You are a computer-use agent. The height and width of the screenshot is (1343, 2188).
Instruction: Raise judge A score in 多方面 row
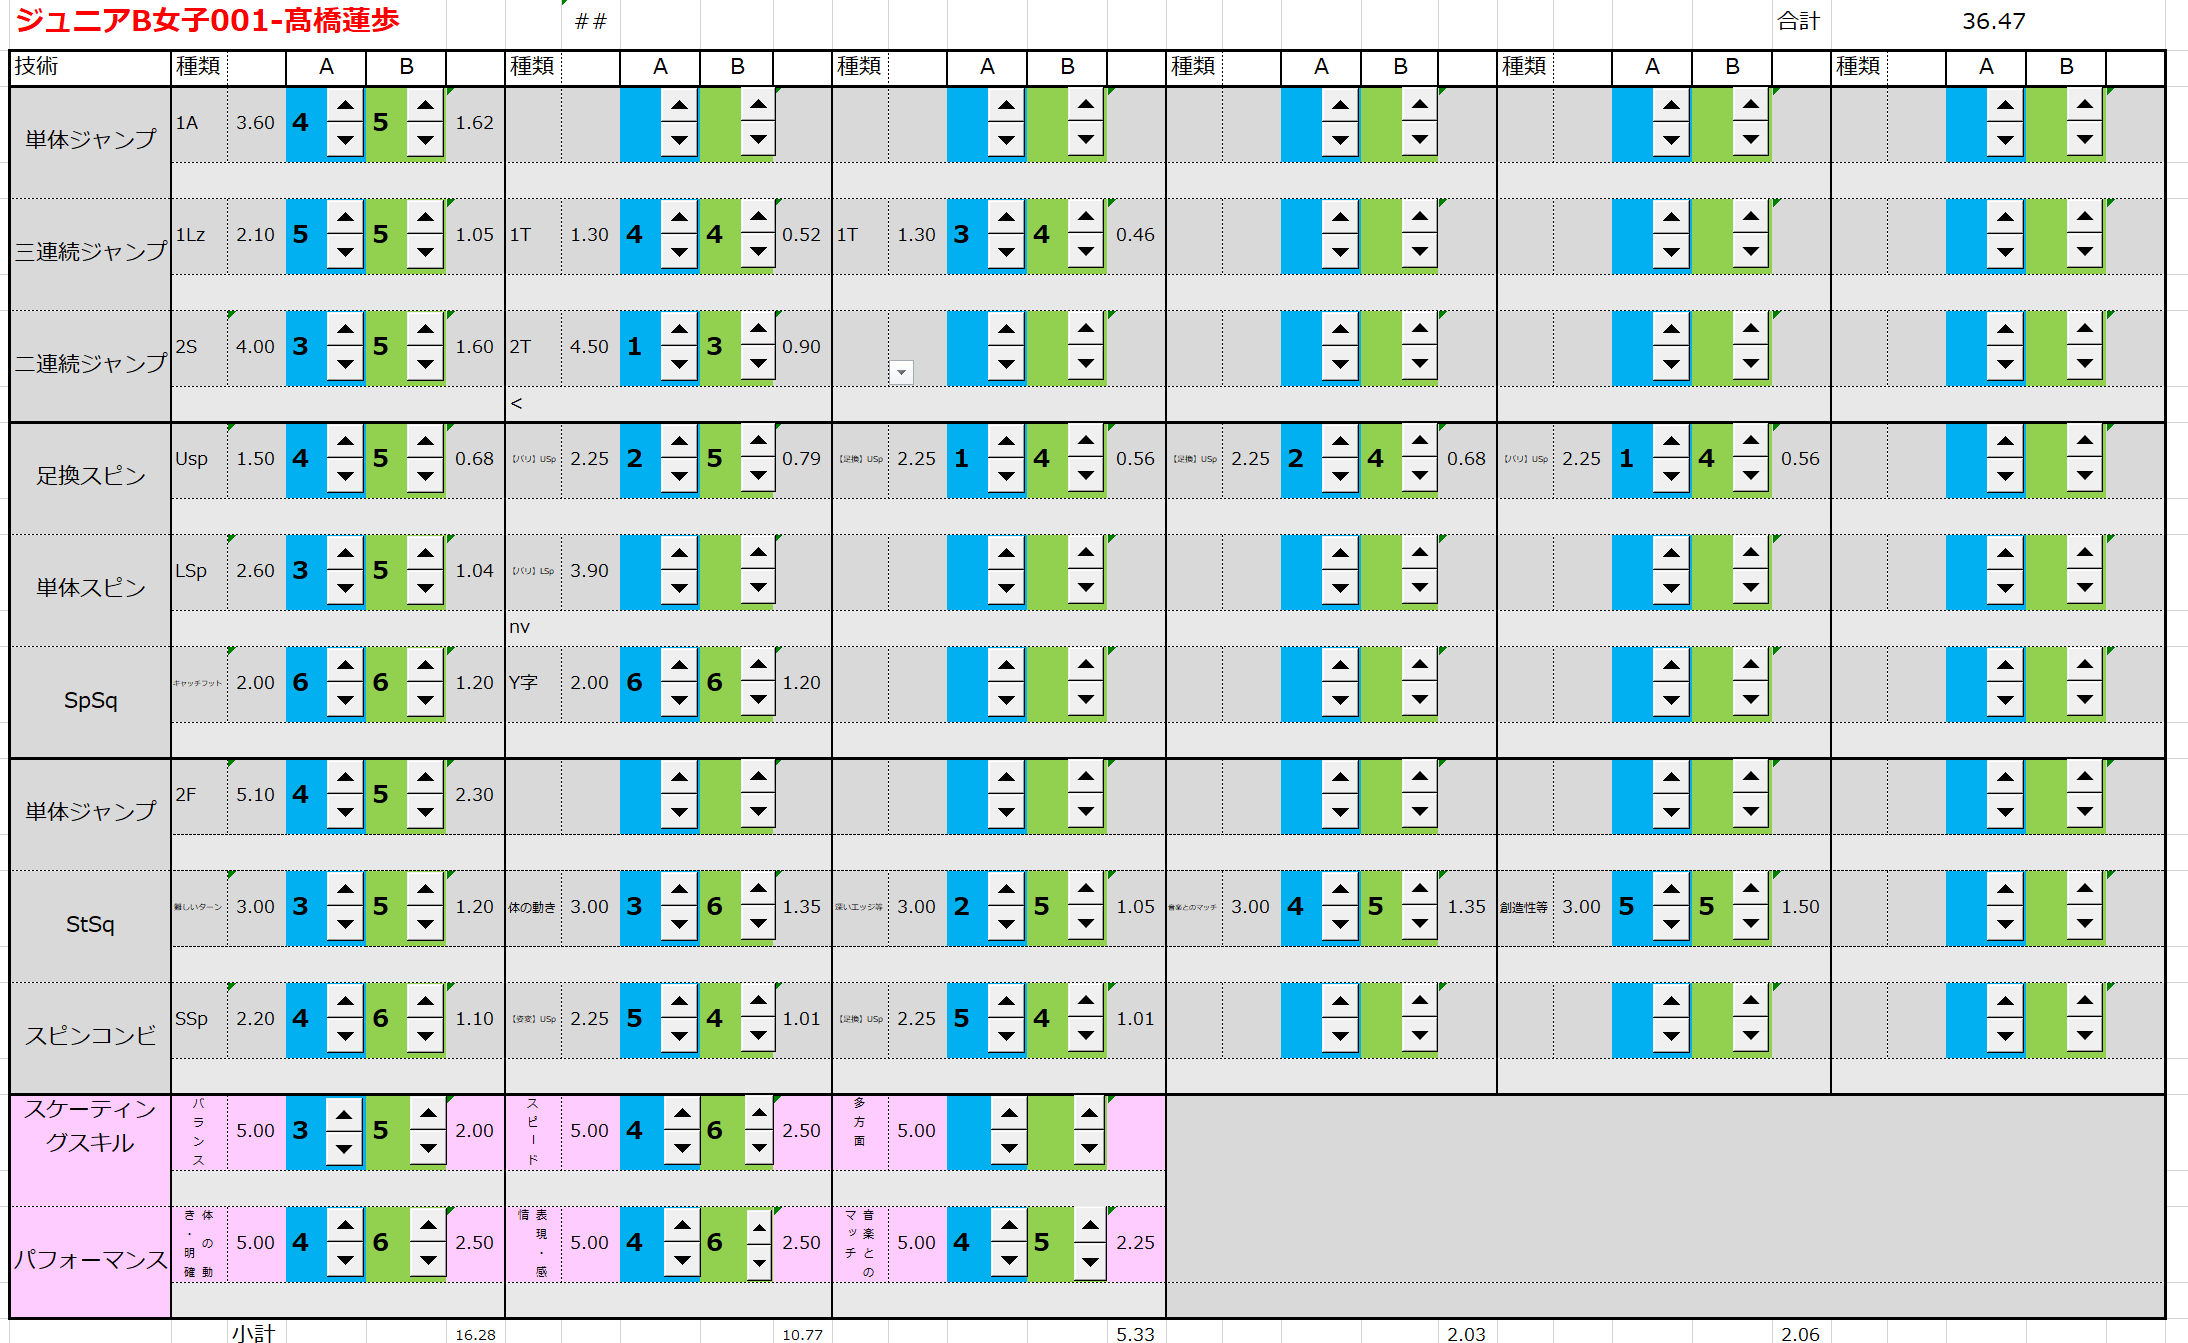[x=1009, y=1113]
